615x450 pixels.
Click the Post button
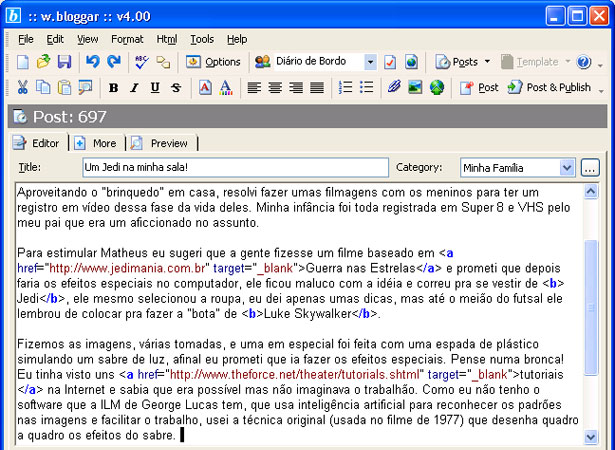pos(479,87)
